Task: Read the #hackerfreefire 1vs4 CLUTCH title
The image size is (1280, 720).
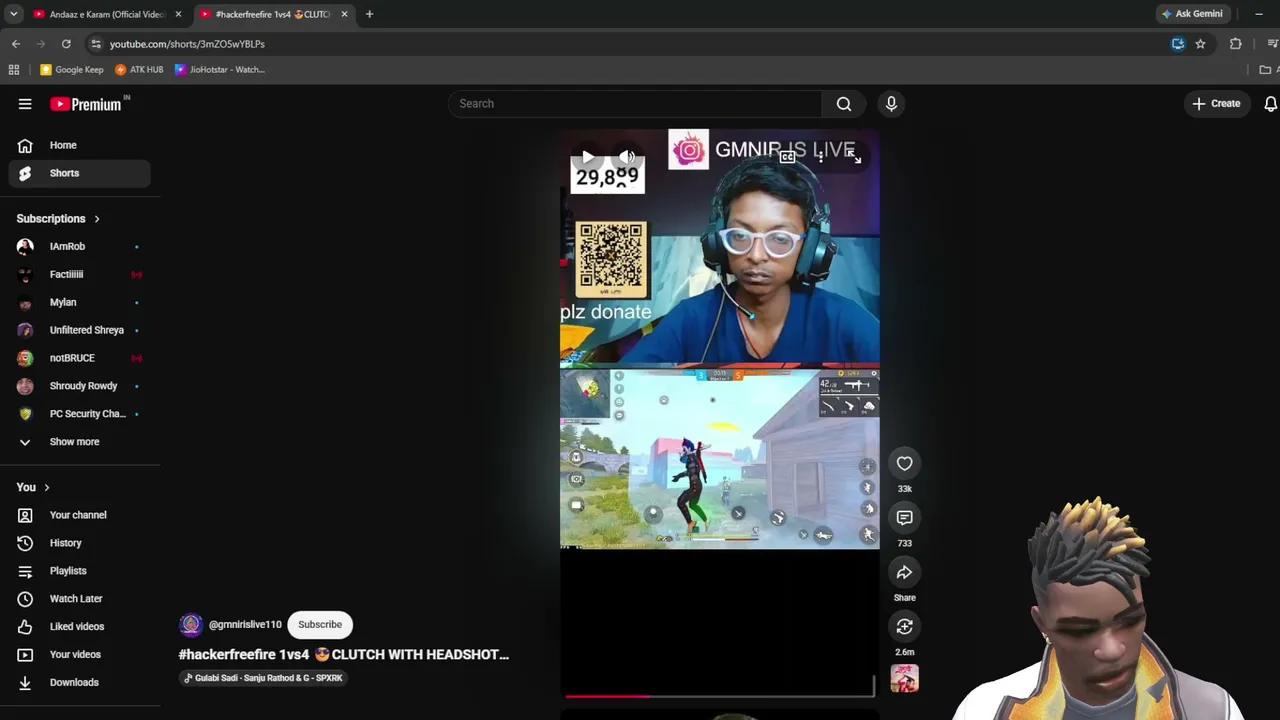Action: coord(344,655)
